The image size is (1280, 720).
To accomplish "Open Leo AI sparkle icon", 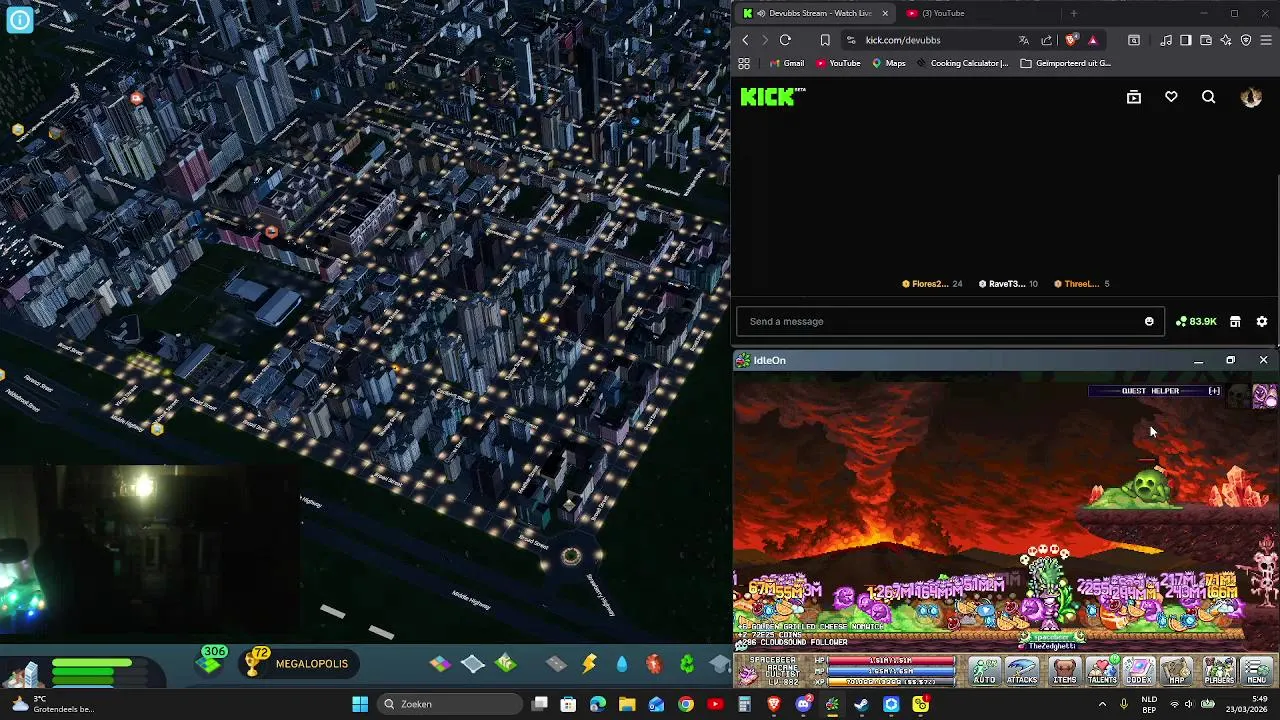I will tap(1226, 40).
